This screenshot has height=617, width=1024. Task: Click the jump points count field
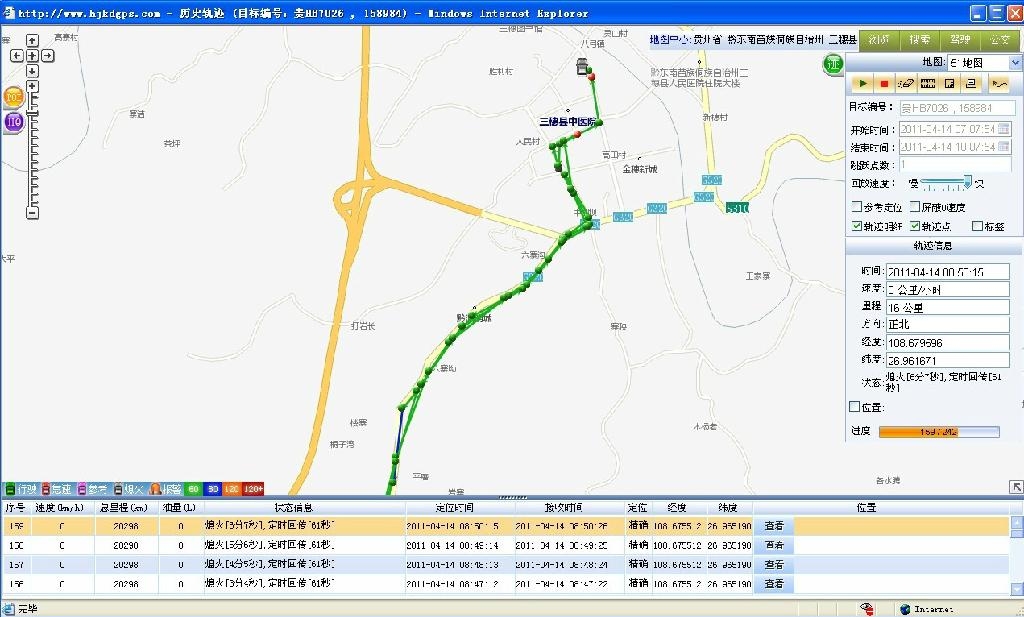coord(955,165)
